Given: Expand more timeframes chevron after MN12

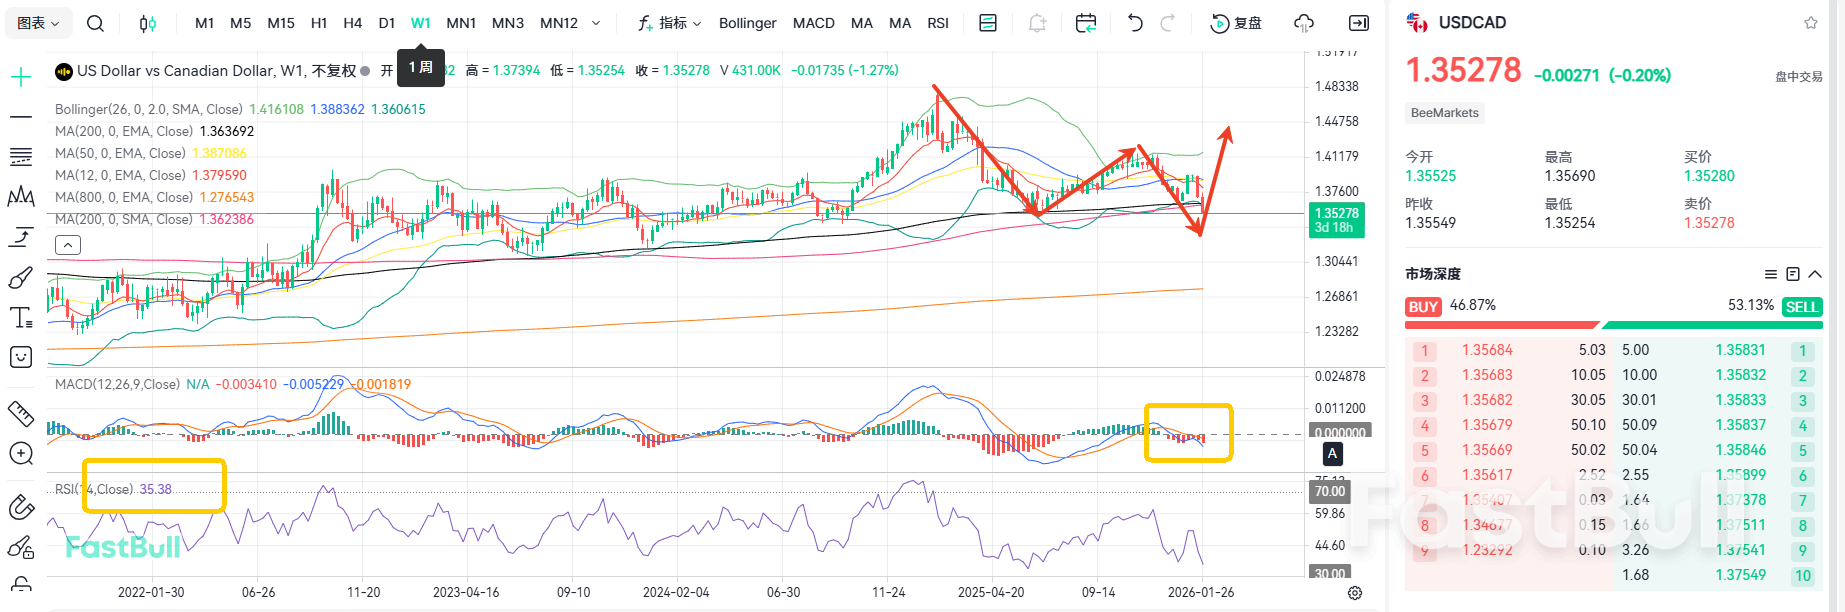Looking at the screenshot, I should [596, 23].
